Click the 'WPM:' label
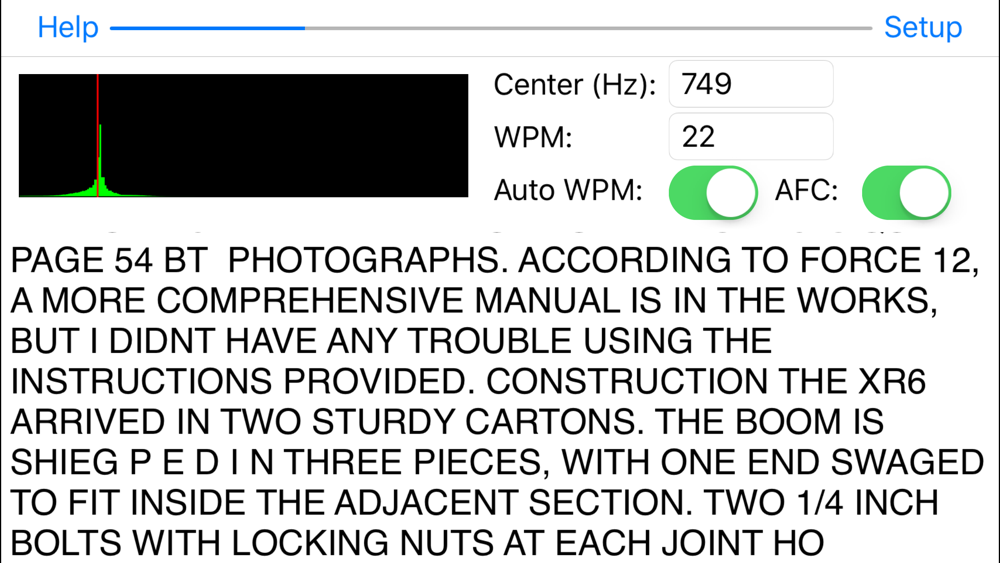 533,137
